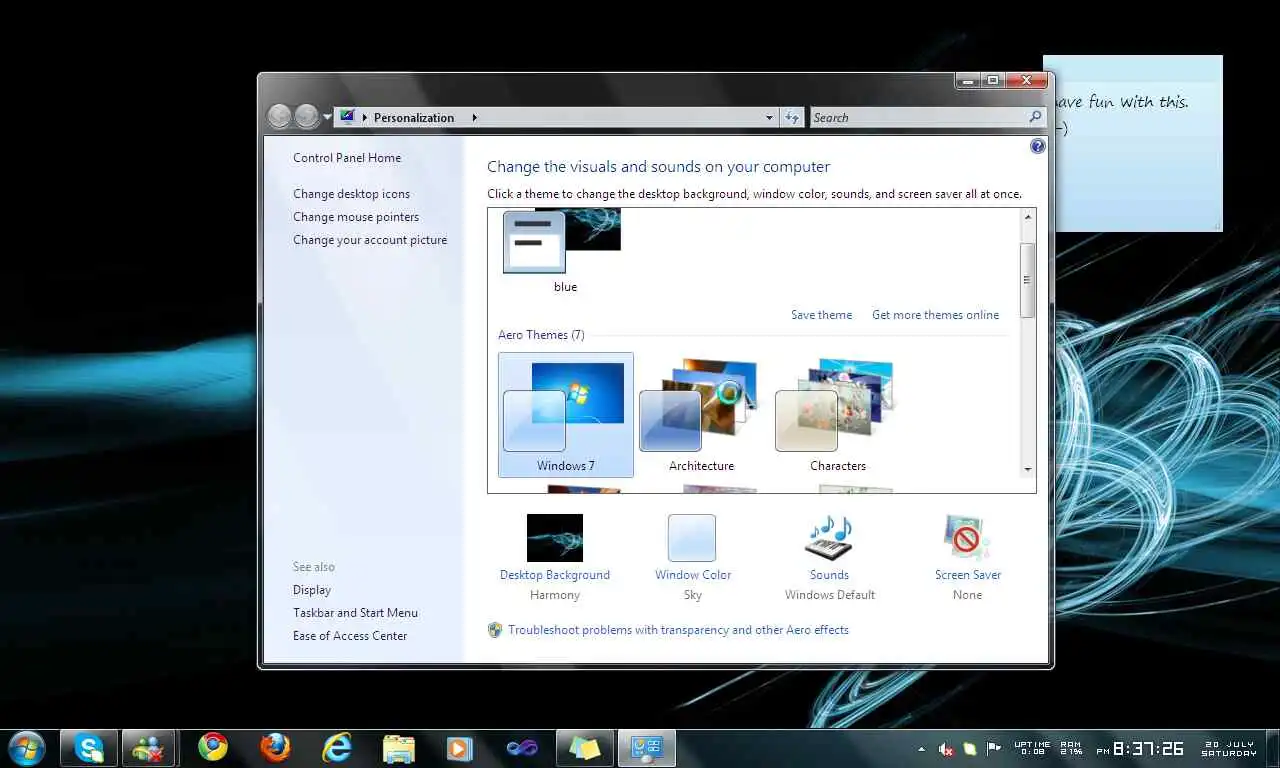Click the theme list scrollbar thumb
The image size is (1280, 768).
point(1027,280)
